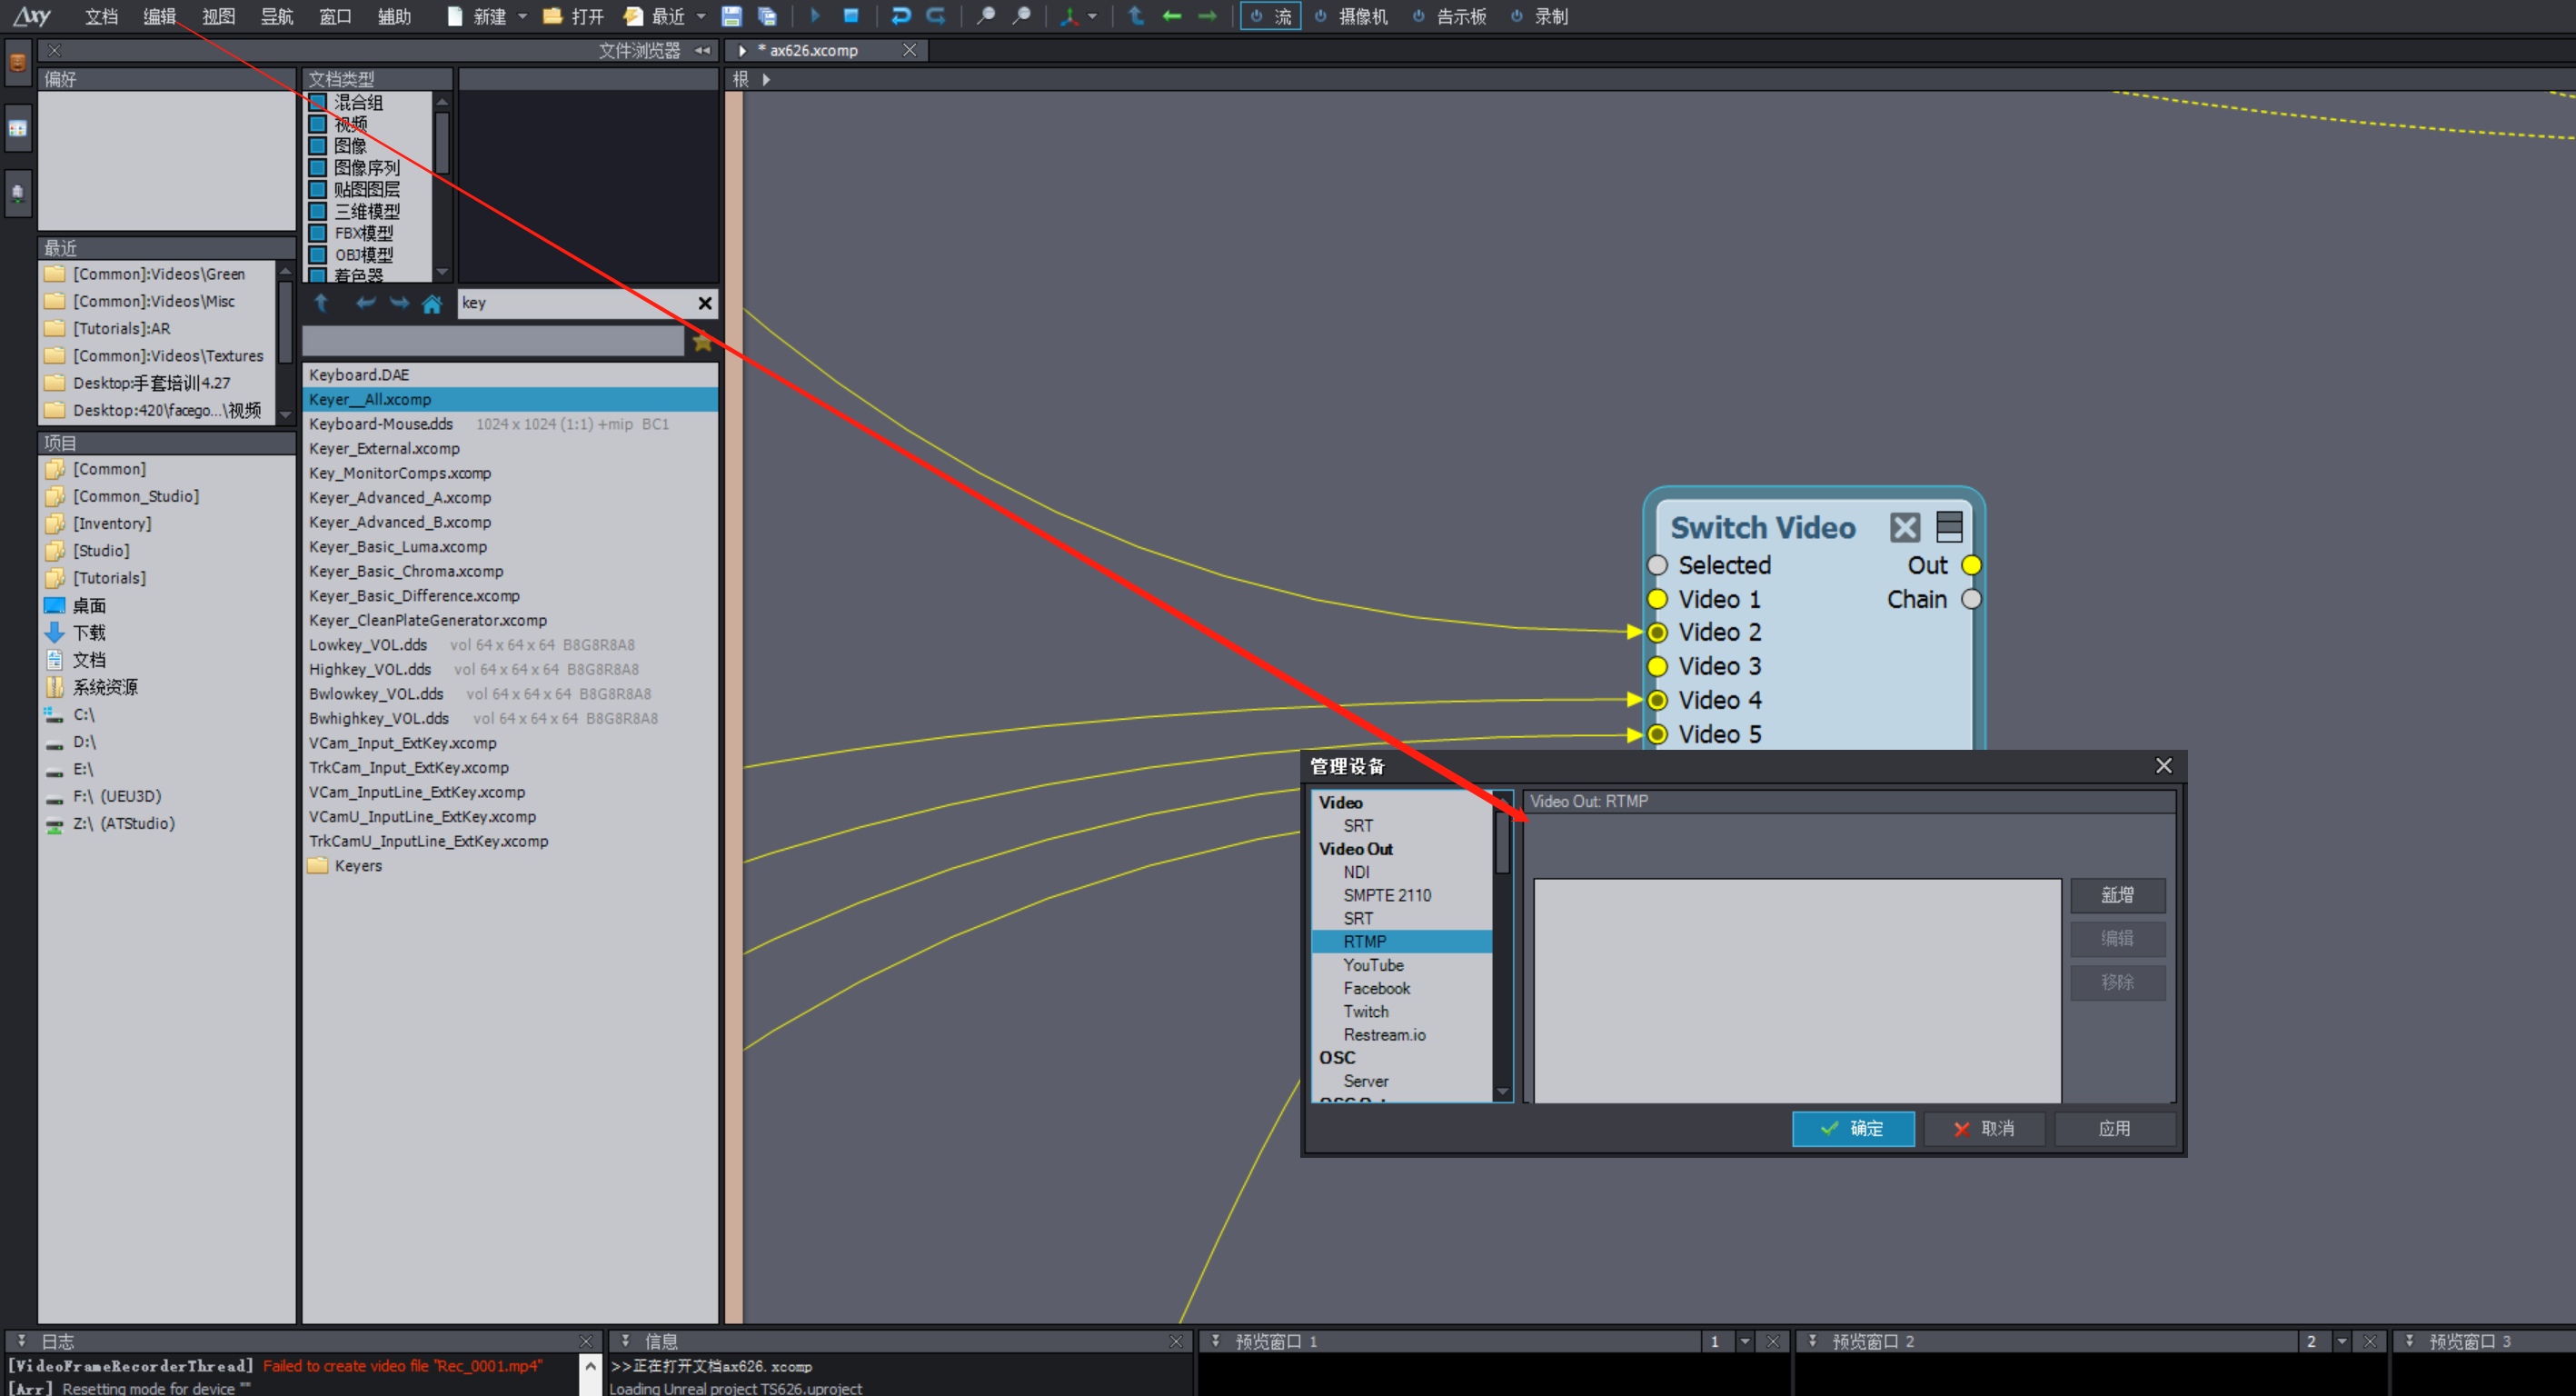Screen dimensions: 2576x1396
Task: Open the 最近 dropdown arrow
Action: click(x=701, y=16)
